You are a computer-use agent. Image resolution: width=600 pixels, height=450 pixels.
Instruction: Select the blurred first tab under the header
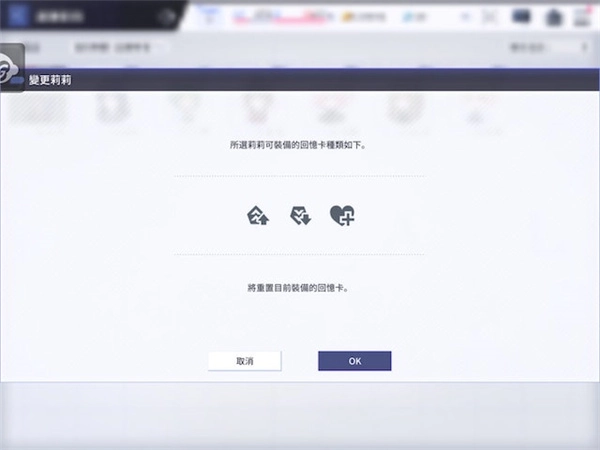point(32,48)
